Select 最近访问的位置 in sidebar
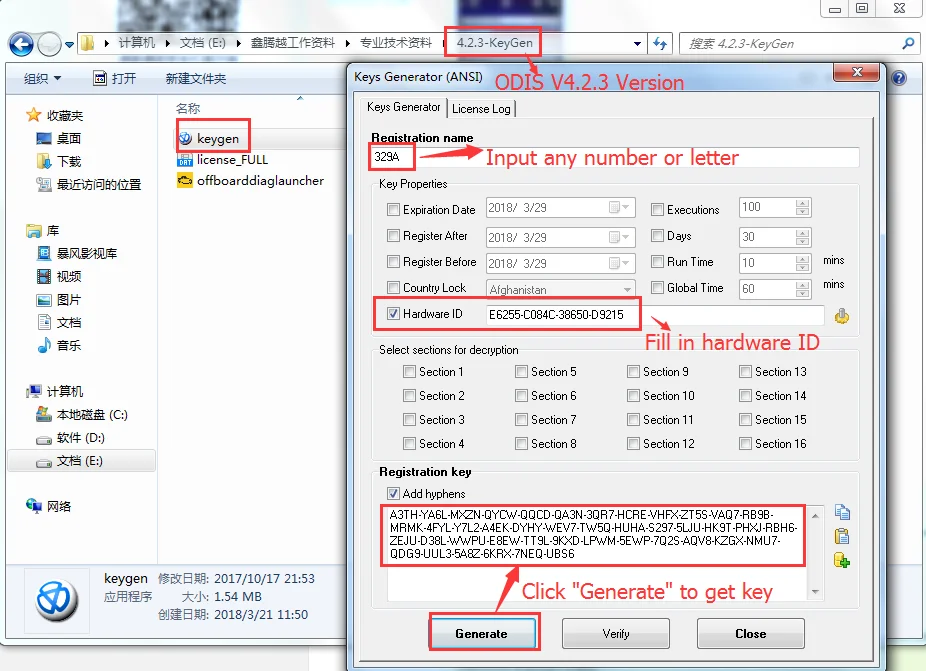Image resolution: width=926 pixels, height=671 pixels. coord(89,184)
